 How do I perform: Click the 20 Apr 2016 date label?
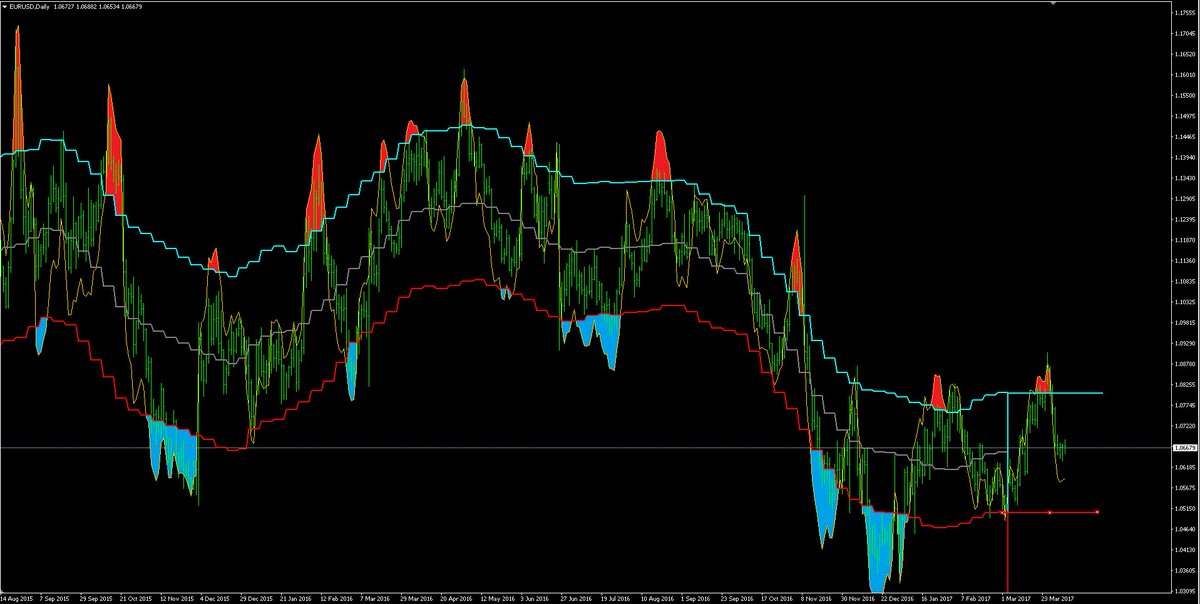(x=457, y=598)
